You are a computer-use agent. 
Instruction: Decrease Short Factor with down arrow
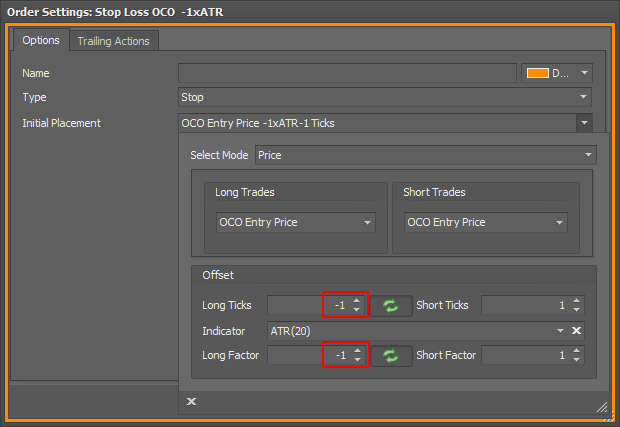point(577,360)
